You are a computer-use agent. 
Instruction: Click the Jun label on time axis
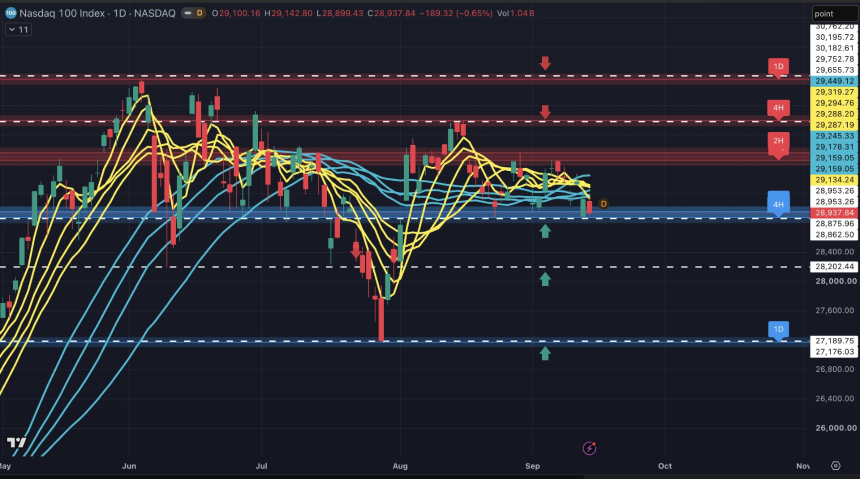(129, 466)
